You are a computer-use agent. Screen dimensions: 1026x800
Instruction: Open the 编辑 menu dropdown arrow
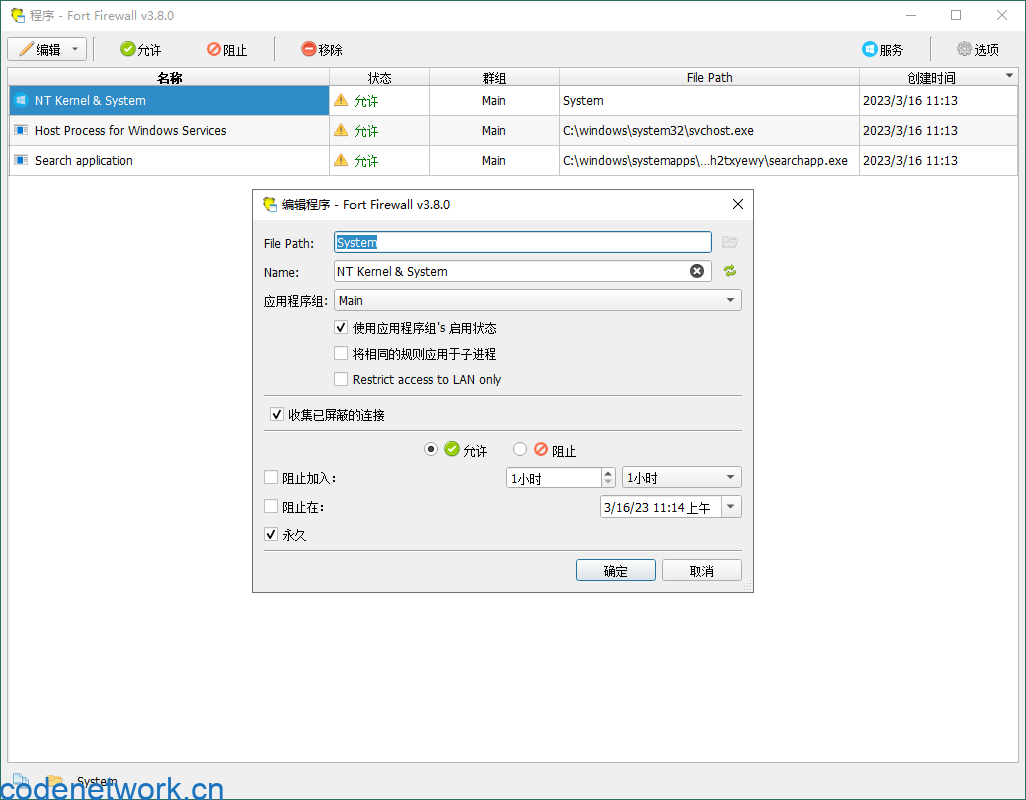pos(75,49)
